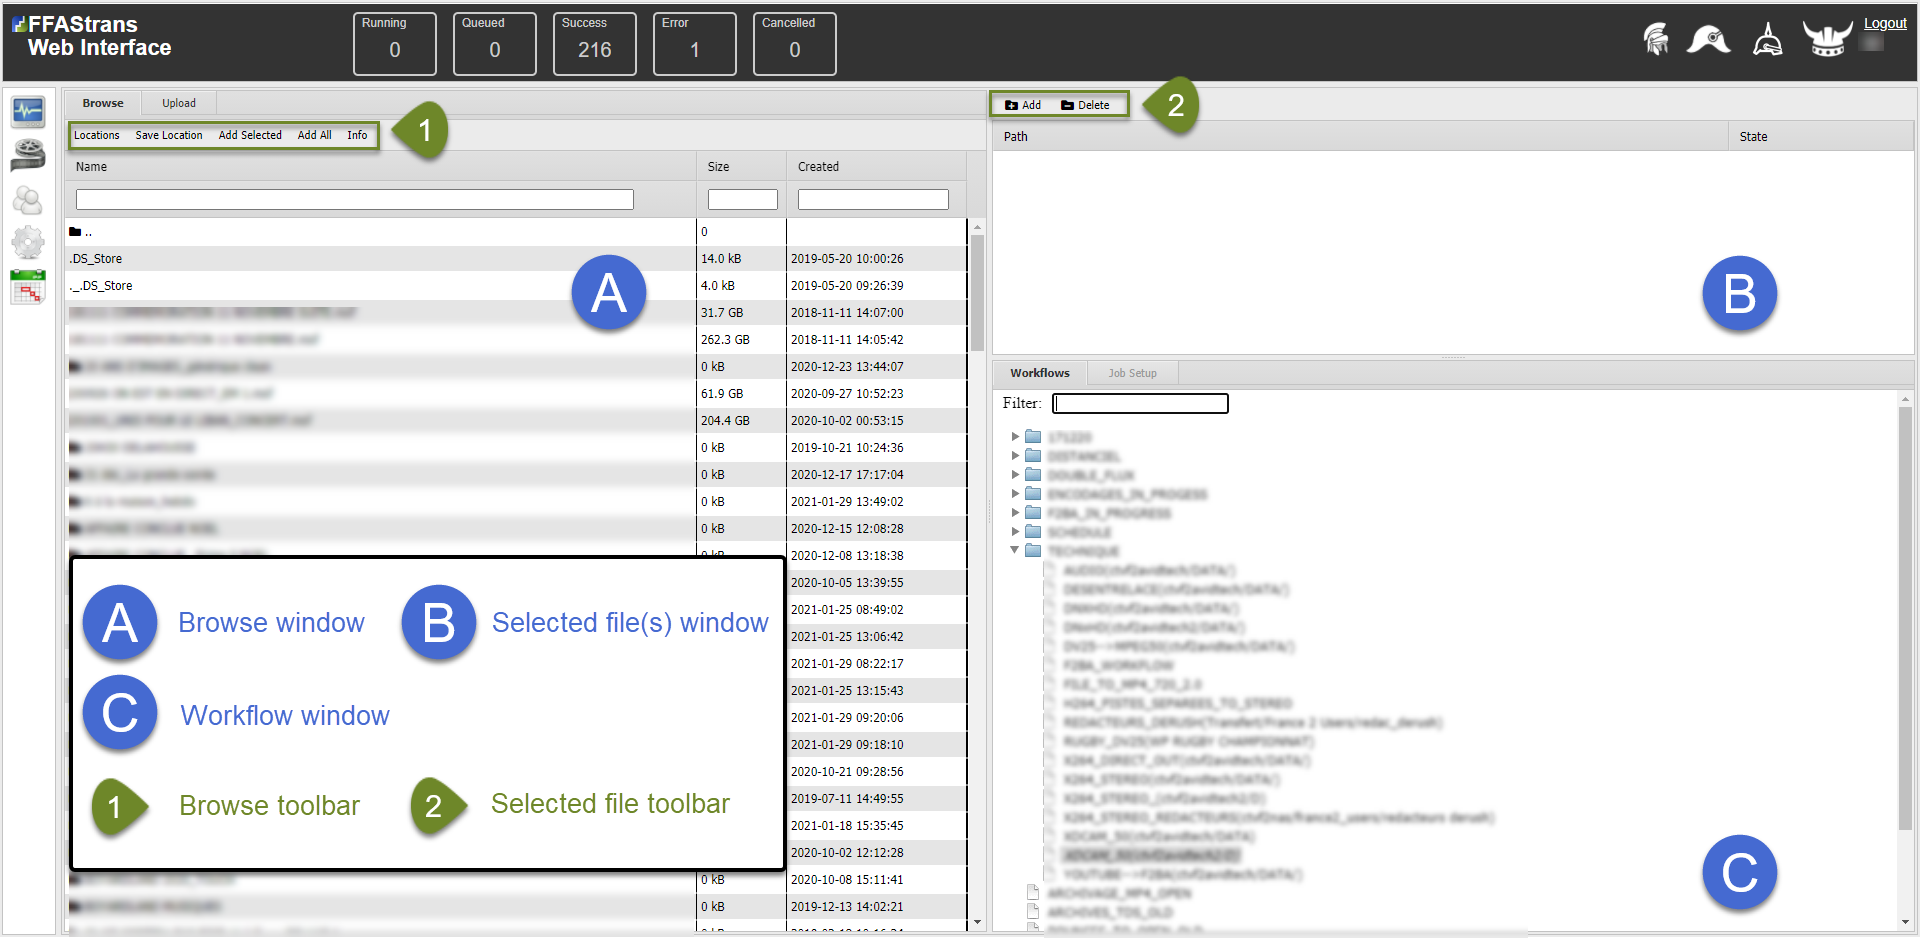Image resolution: width=1920 pixels, height=938 pixels.
Task: Open the film reel submit icon
Action: [28, 155]
